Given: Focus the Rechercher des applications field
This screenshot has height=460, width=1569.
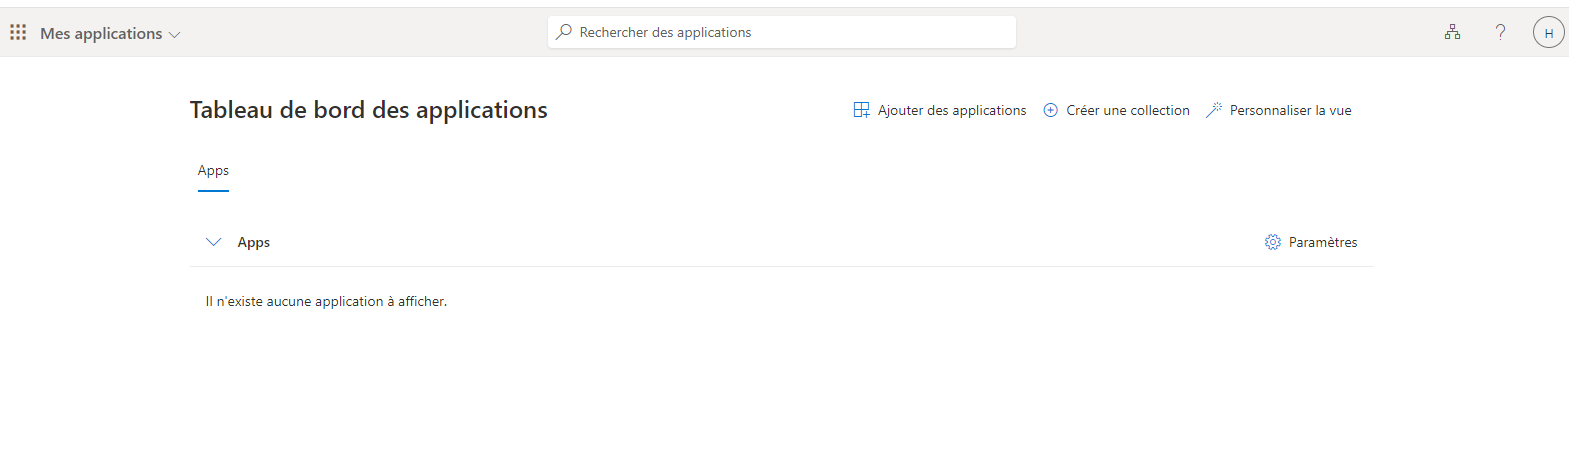Looking at the screenshot, I should click(x=790, y=32).
